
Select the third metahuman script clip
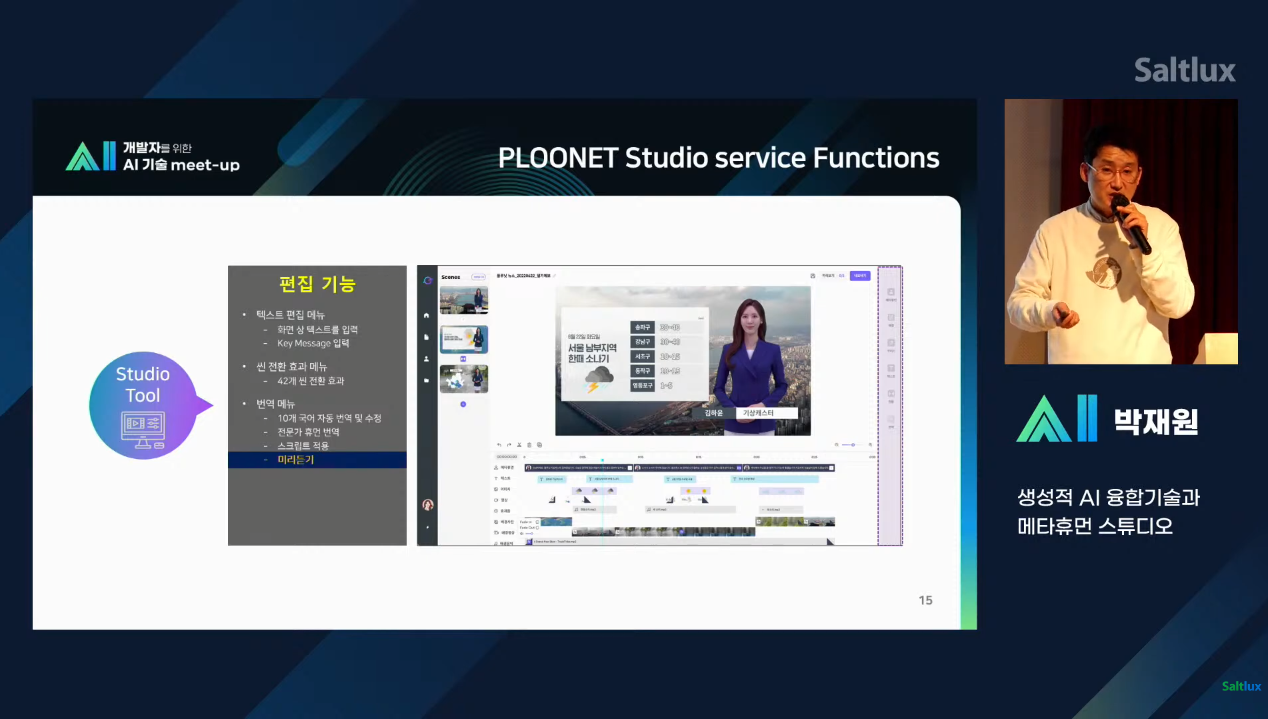click(x=789, y=468)
